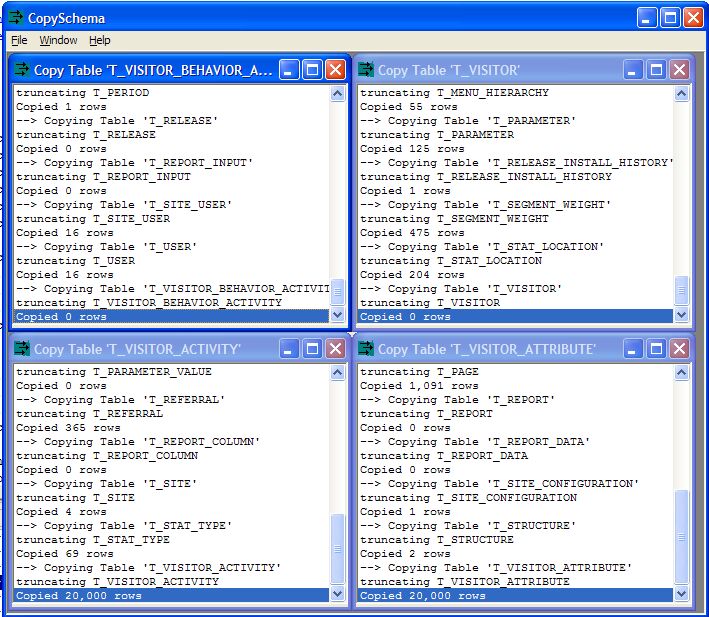Minimize the T_VISITOR_BEHAVIOR_A... child window

pyautogui.click(x=289, y=70)
